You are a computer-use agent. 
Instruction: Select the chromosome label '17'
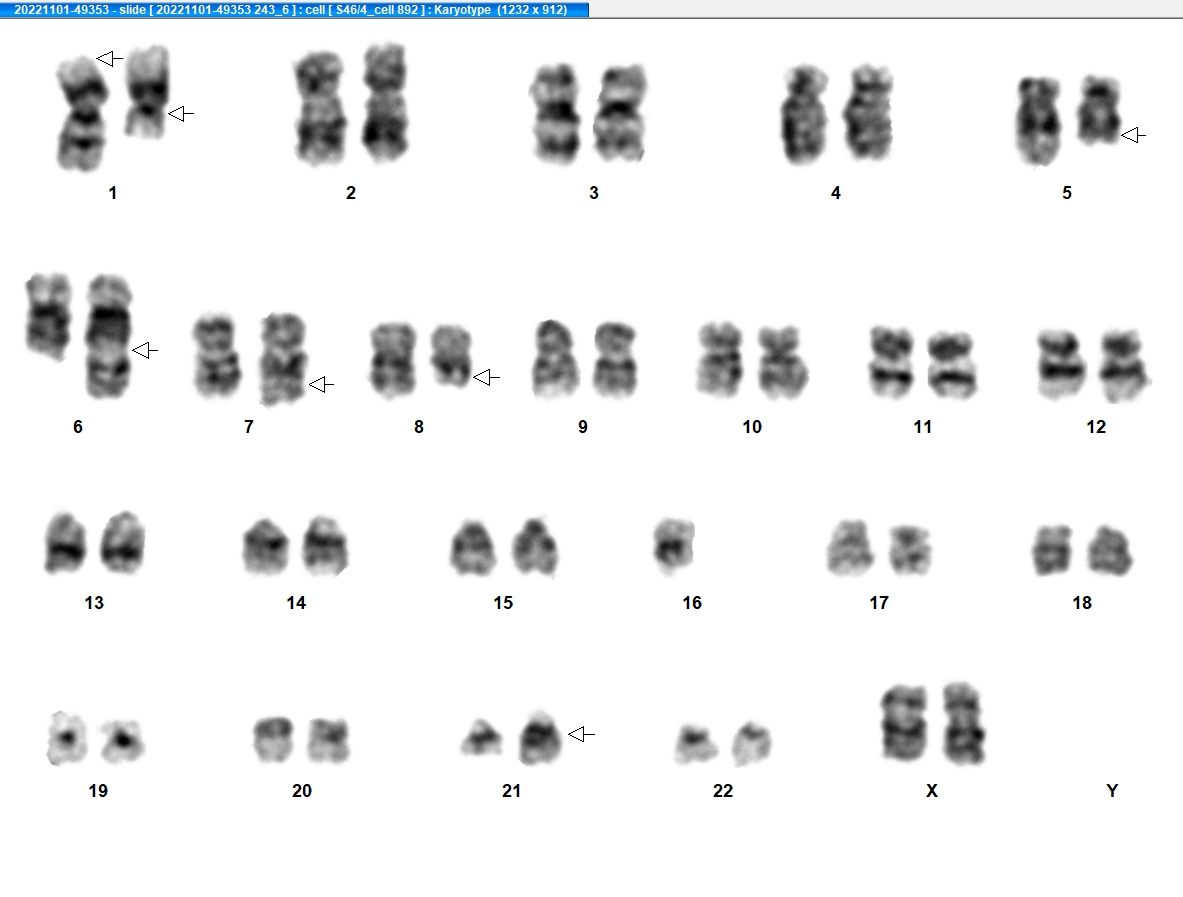click(879, 603)
